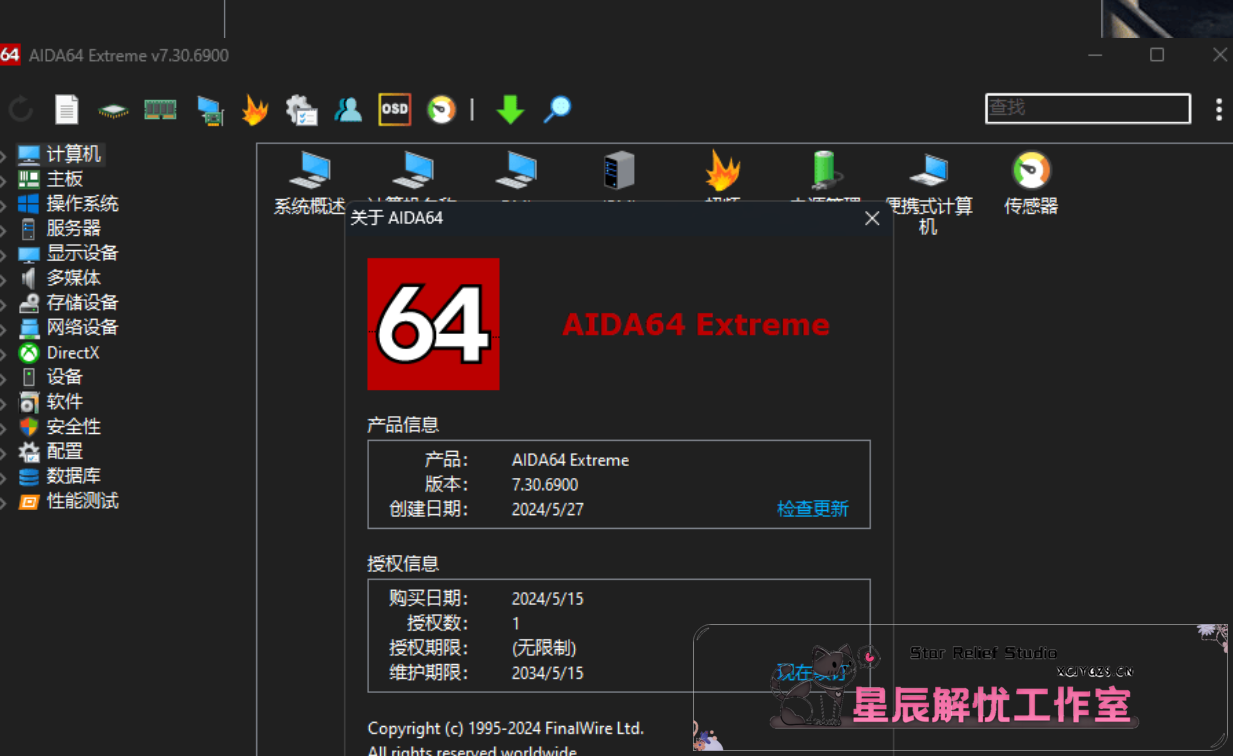
Task: Click the two-users remote icon in toolbar
Action: click(x=348, y=109)
